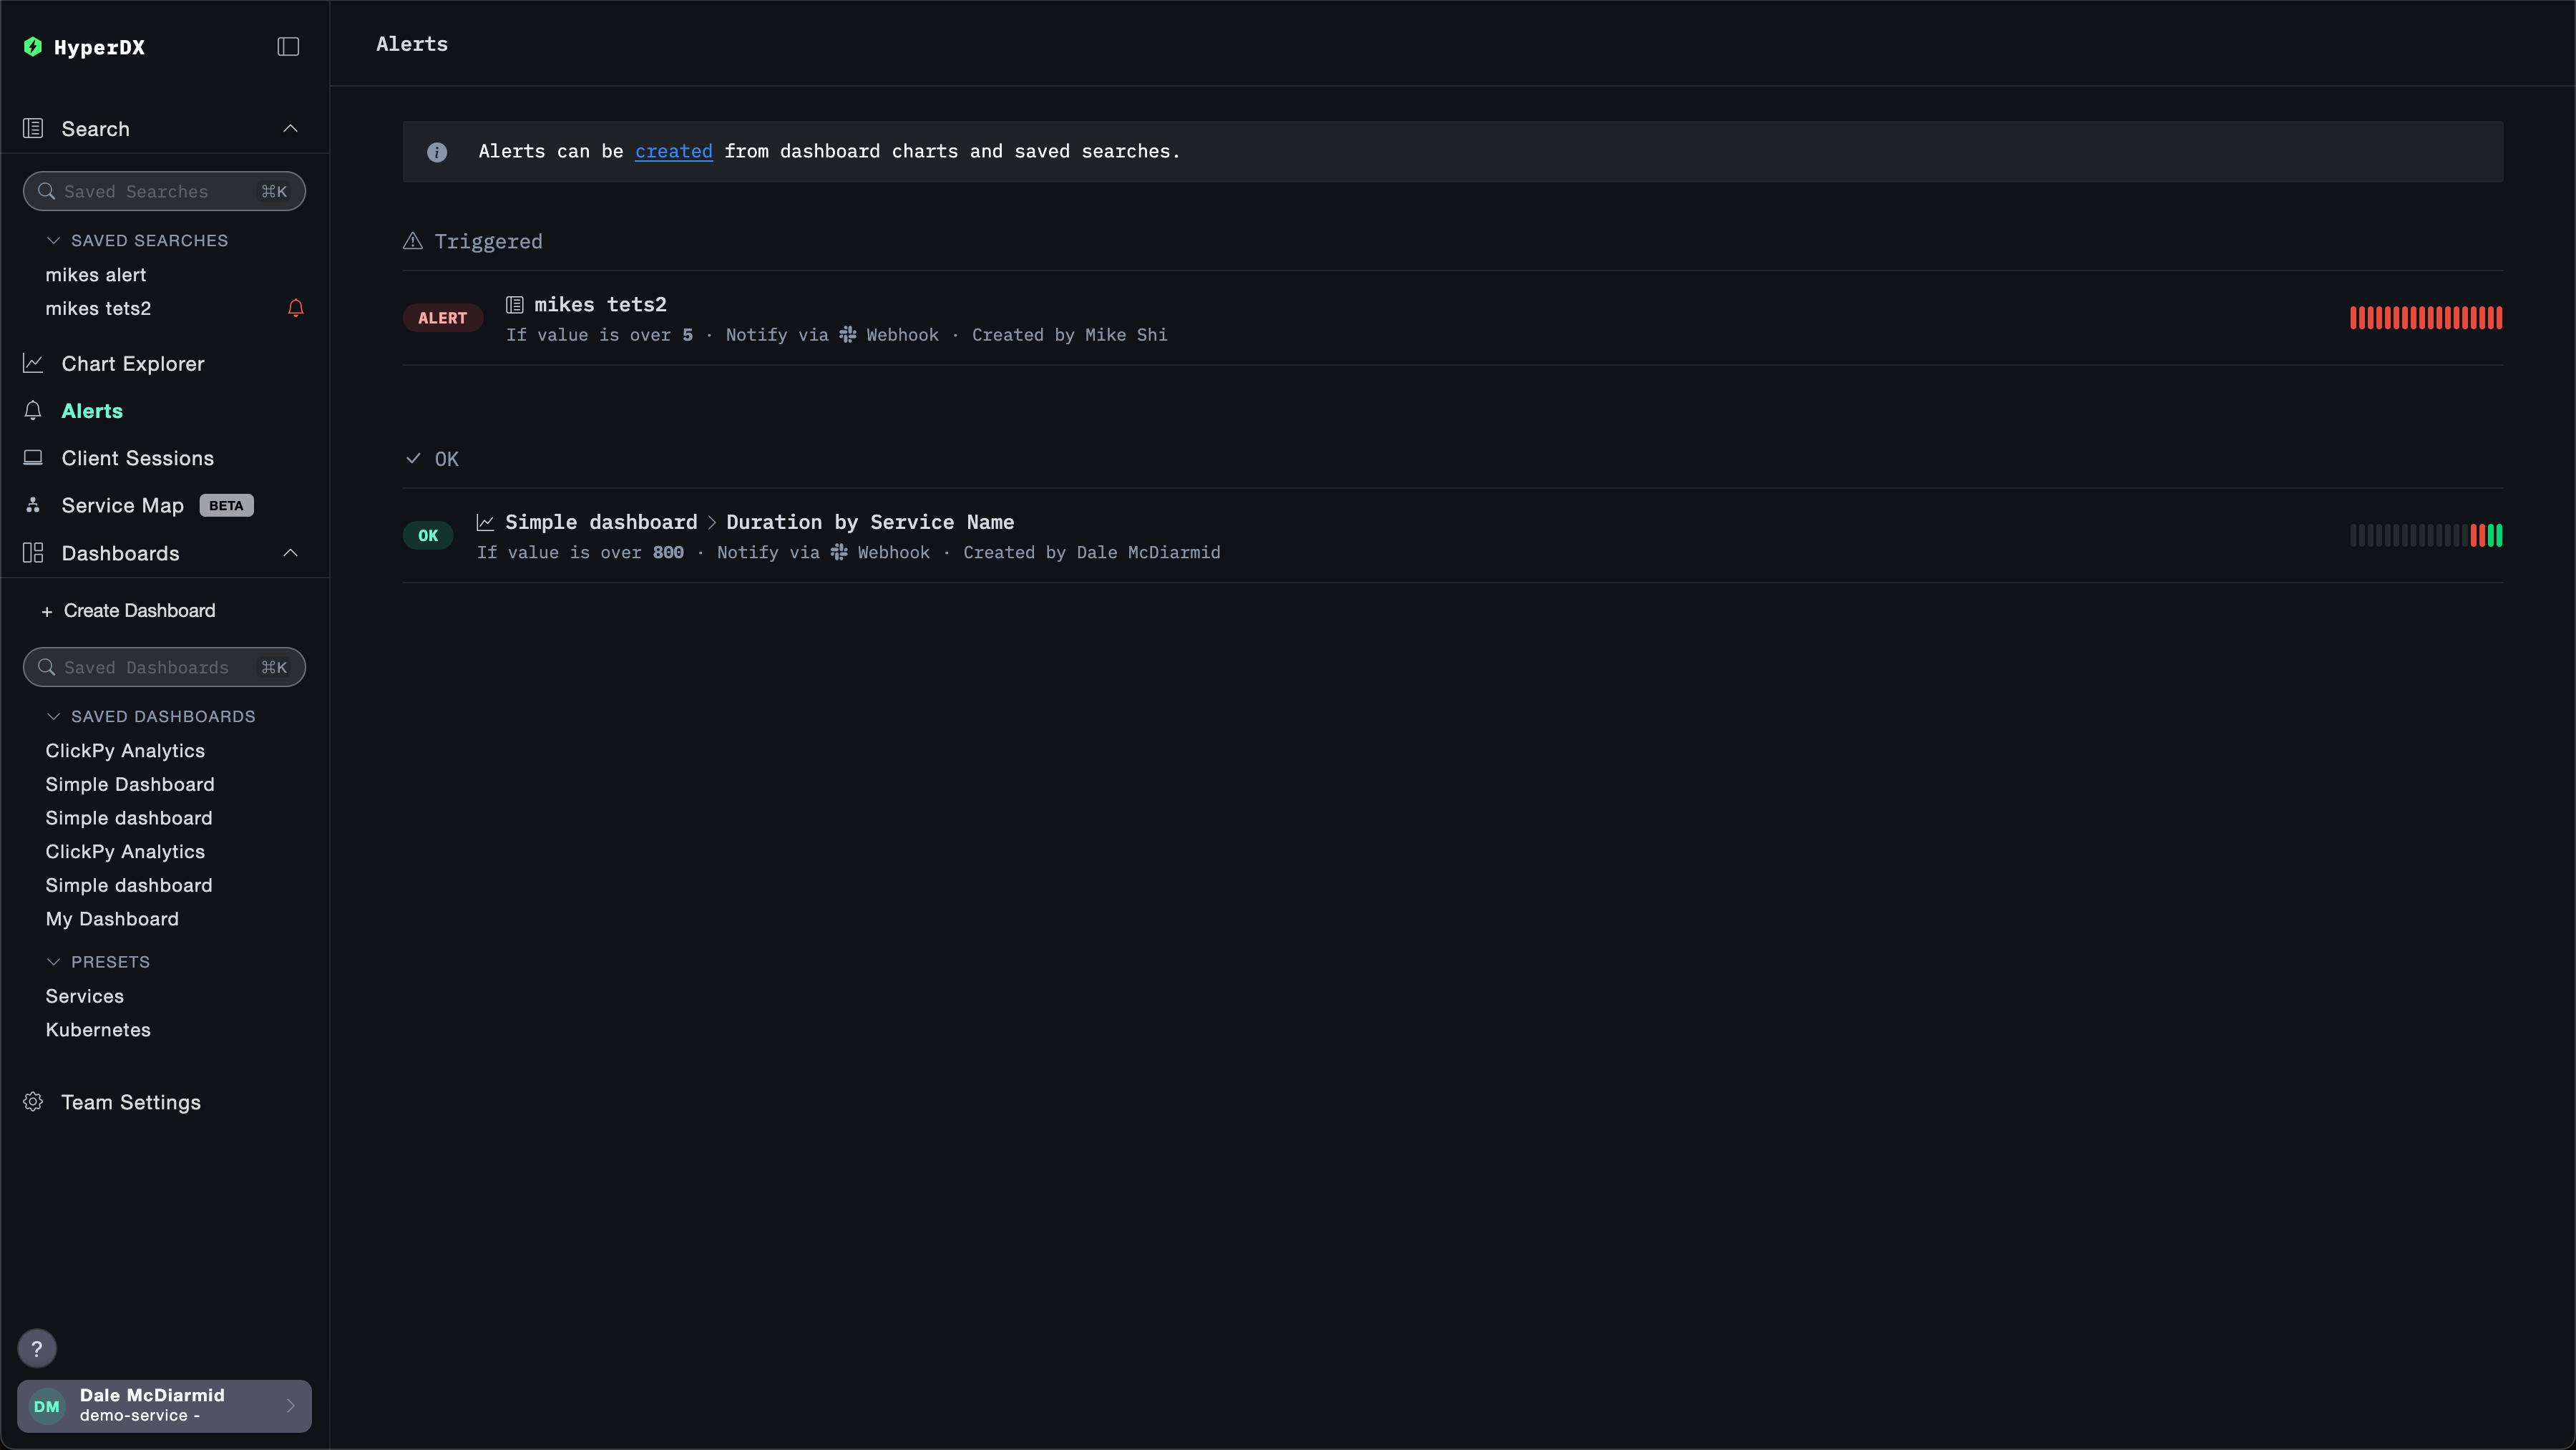The width and height of the screenshot is (2576, 1450).
Task: Open the help question mark button
Action: point(37,1348)
